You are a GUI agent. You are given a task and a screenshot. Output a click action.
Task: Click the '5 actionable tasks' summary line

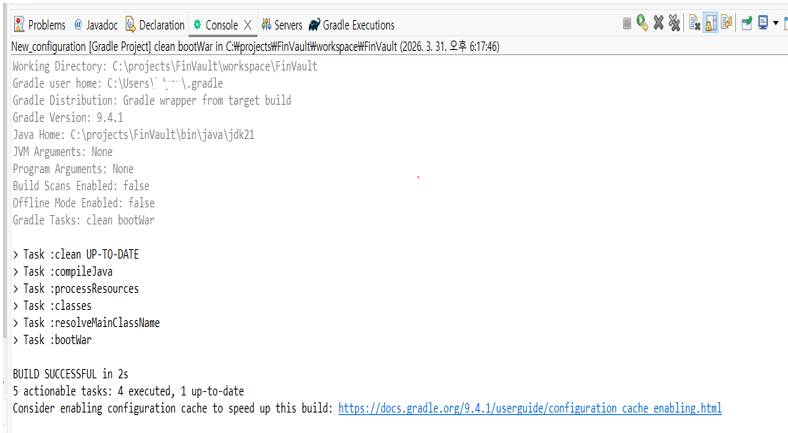pos(128,391)
